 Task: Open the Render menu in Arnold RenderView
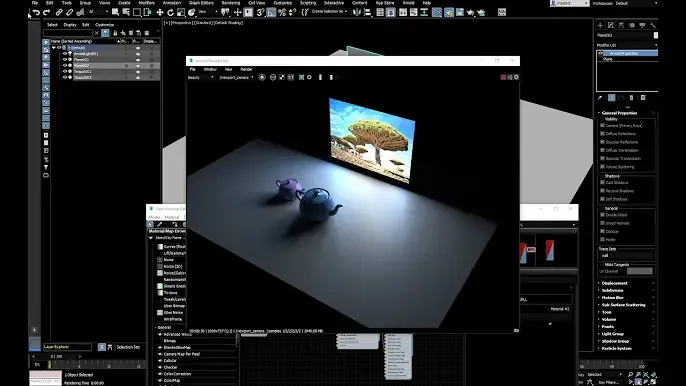pyautogui.click(x=246, y=69)
